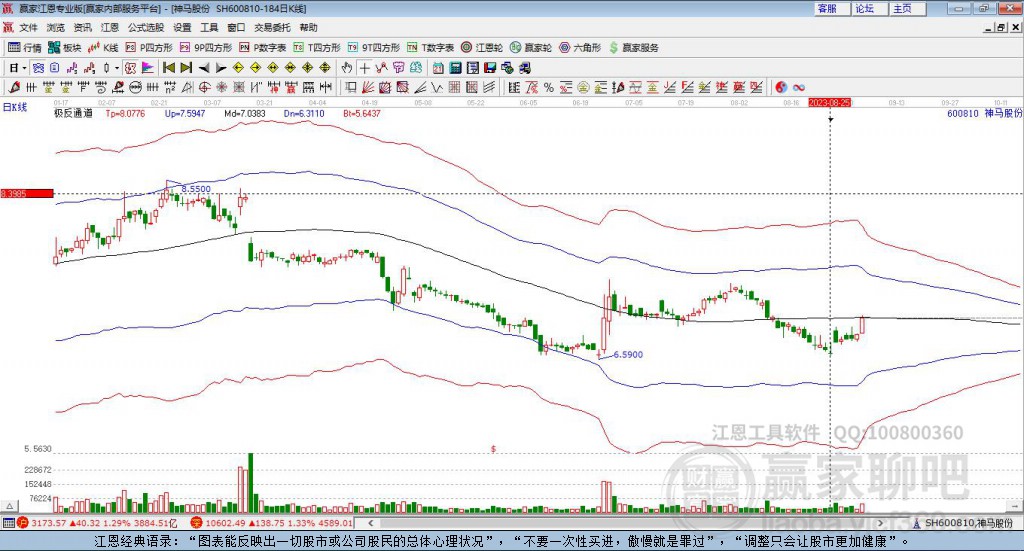Select the hand pan tool

pos(347,68)
